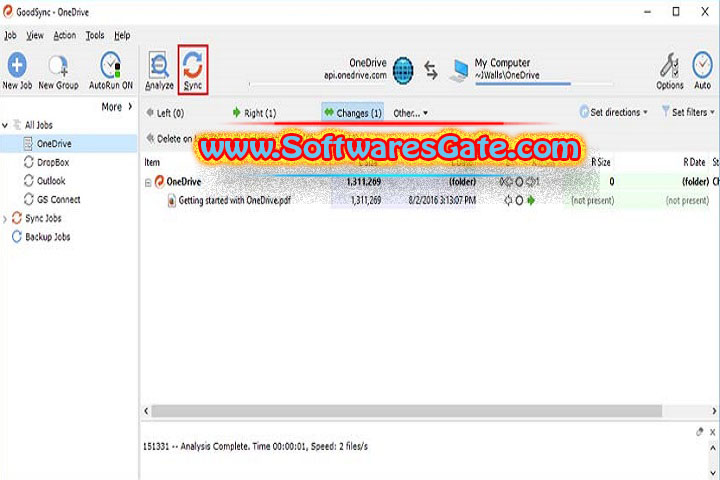Screen dimensions: 720x480
Task: Select the Outlook job
Action: tap(51, 181)
